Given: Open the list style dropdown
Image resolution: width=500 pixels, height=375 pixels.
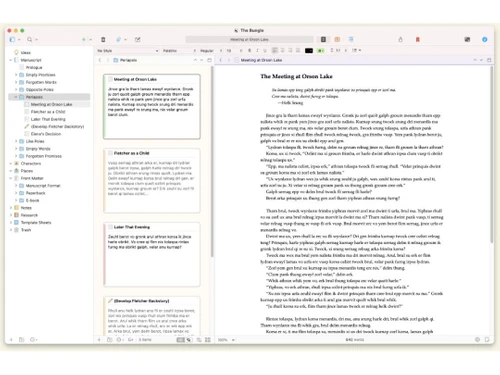Looking at the screenshot, I should click(x=356, y=50).
